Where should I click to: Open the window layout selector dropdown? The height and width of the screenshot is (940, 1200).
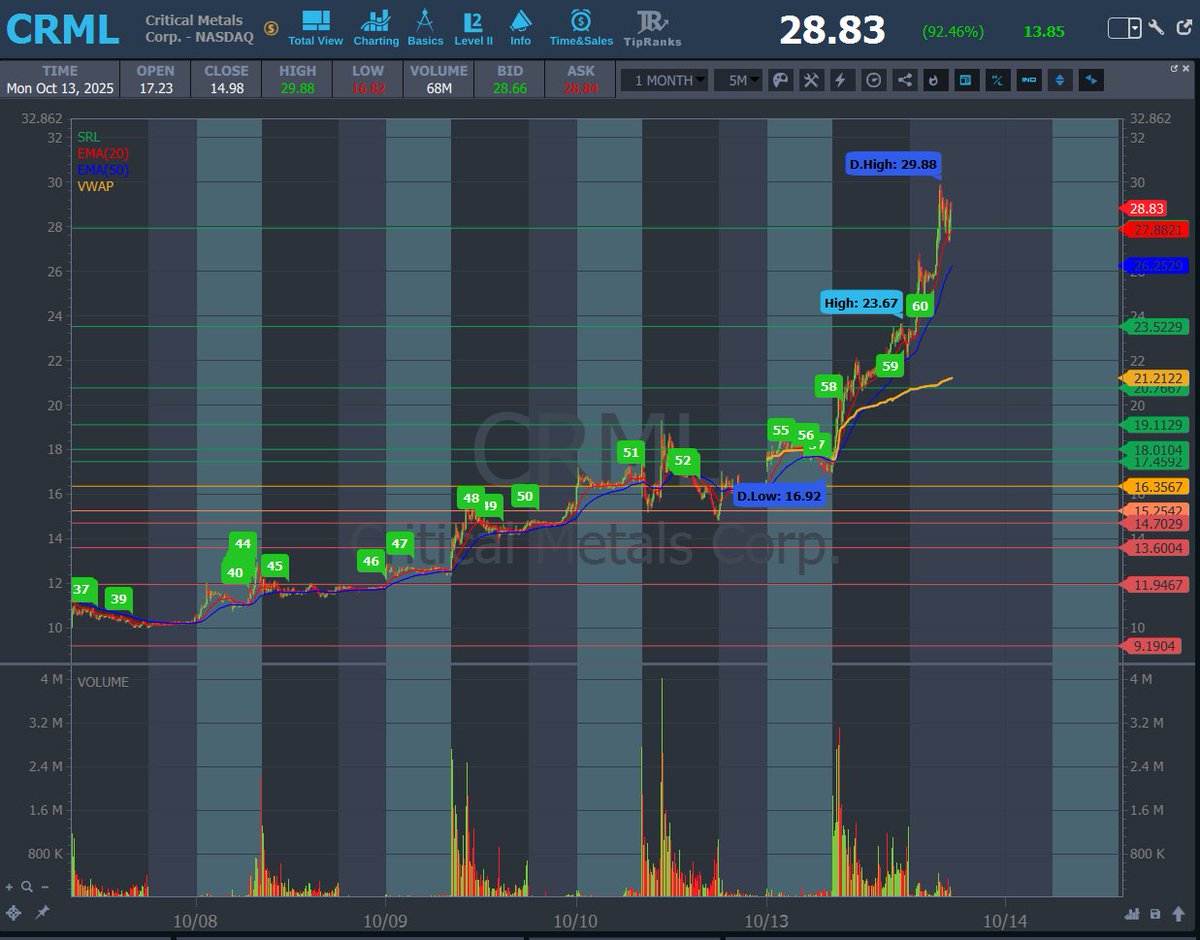pyautogui.click(x=1125, y=28)
